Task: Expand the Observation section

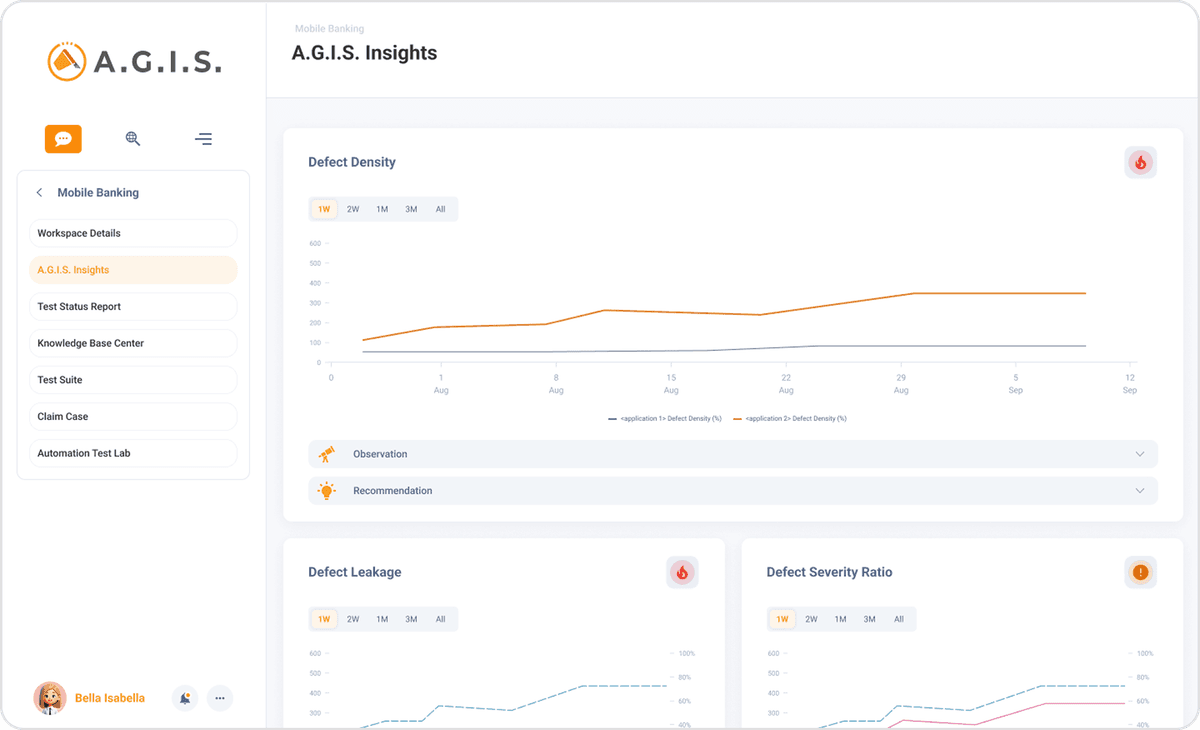Action: [x=1139, y=454]
